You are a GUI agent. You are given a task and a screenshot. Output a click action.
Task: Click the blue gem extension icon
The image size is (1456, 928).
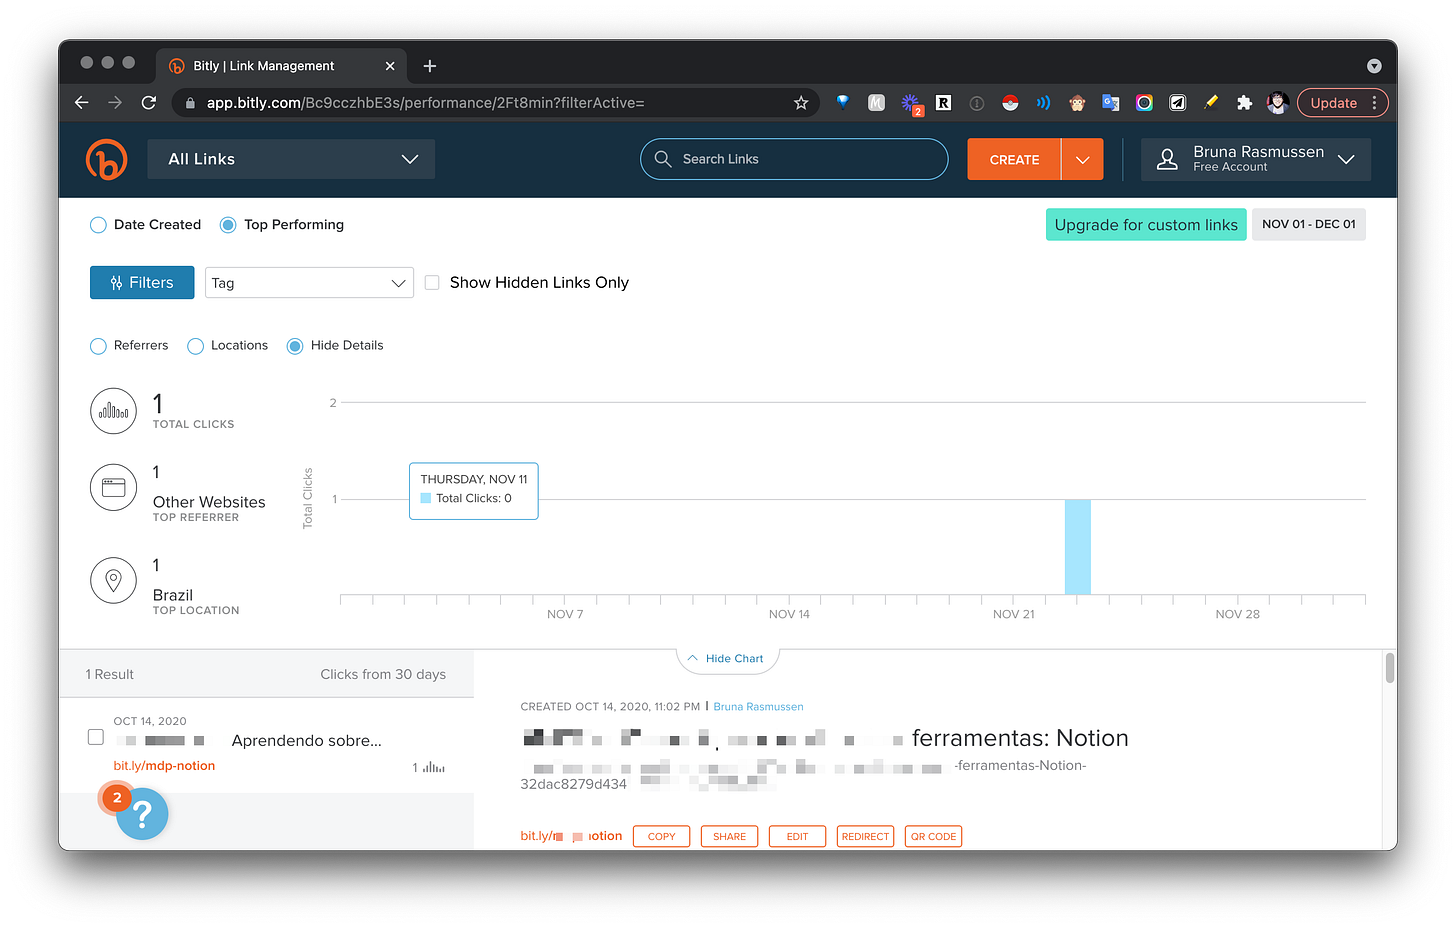click(x=842, y=102)
